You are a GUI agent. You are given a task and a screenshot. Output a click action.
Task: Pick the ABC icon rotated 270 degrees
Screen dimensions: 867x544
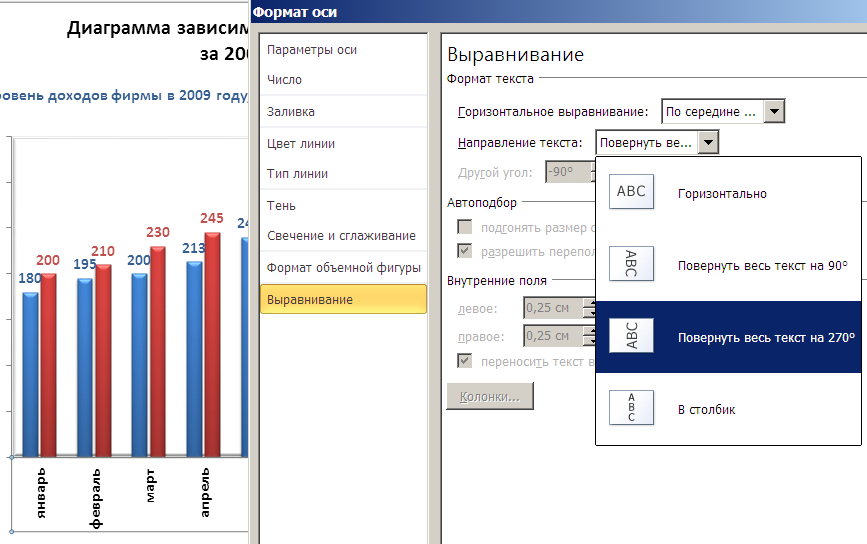pyautogui.click(x=631, y=336)
